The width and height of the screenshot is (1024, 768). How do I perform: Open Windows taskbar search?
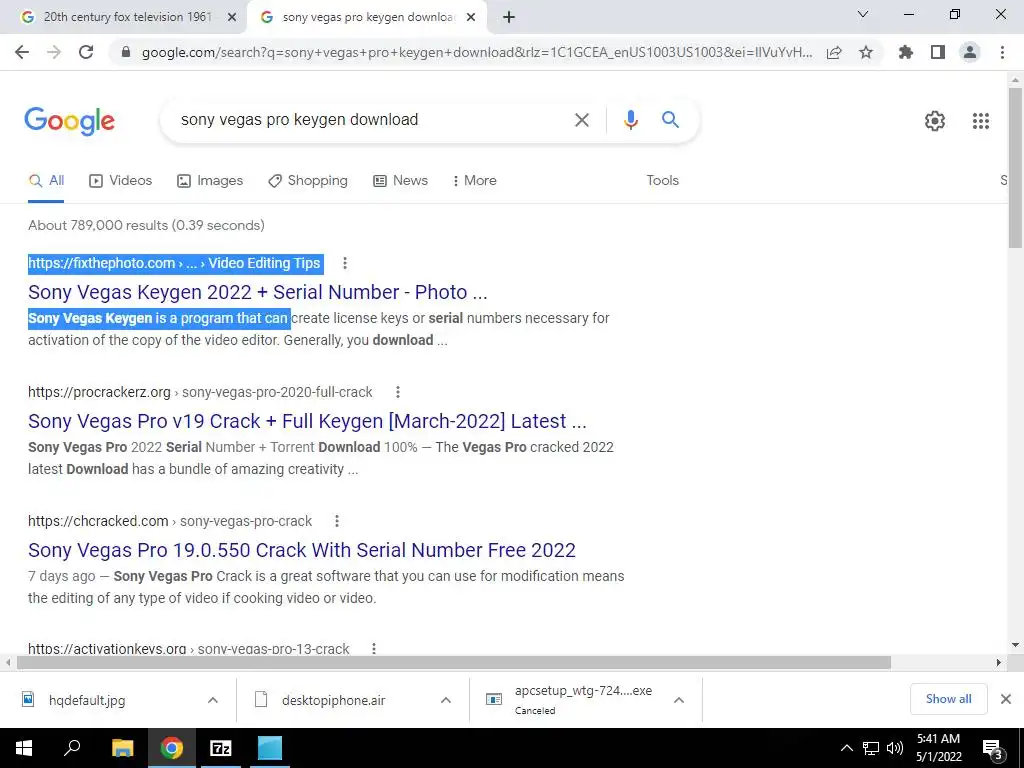[x=72, y=748]
